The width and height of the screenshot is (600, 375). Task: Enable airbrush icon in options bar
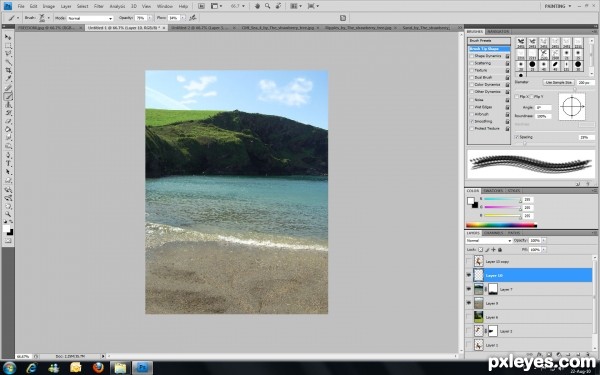coord(193,18)
